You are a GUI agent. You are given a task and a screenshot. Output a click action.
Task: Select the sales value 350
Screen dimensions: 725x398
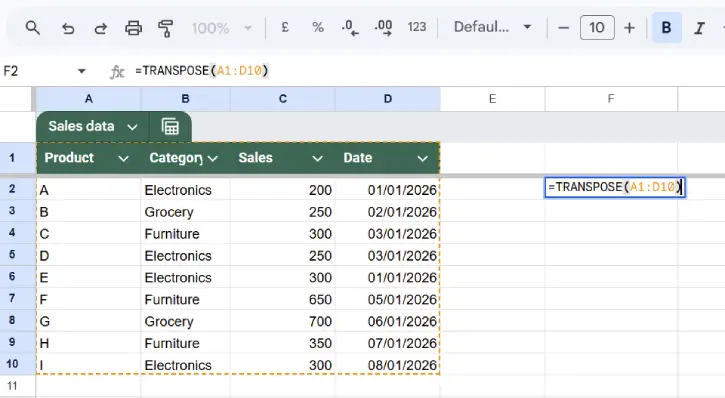point(283,343)
